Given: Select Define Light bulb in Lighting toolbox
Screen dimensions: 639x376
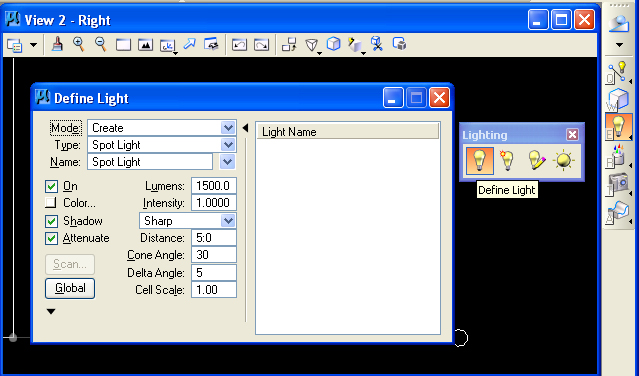Looking at the screenshot, I should click(x=479, y=161).
